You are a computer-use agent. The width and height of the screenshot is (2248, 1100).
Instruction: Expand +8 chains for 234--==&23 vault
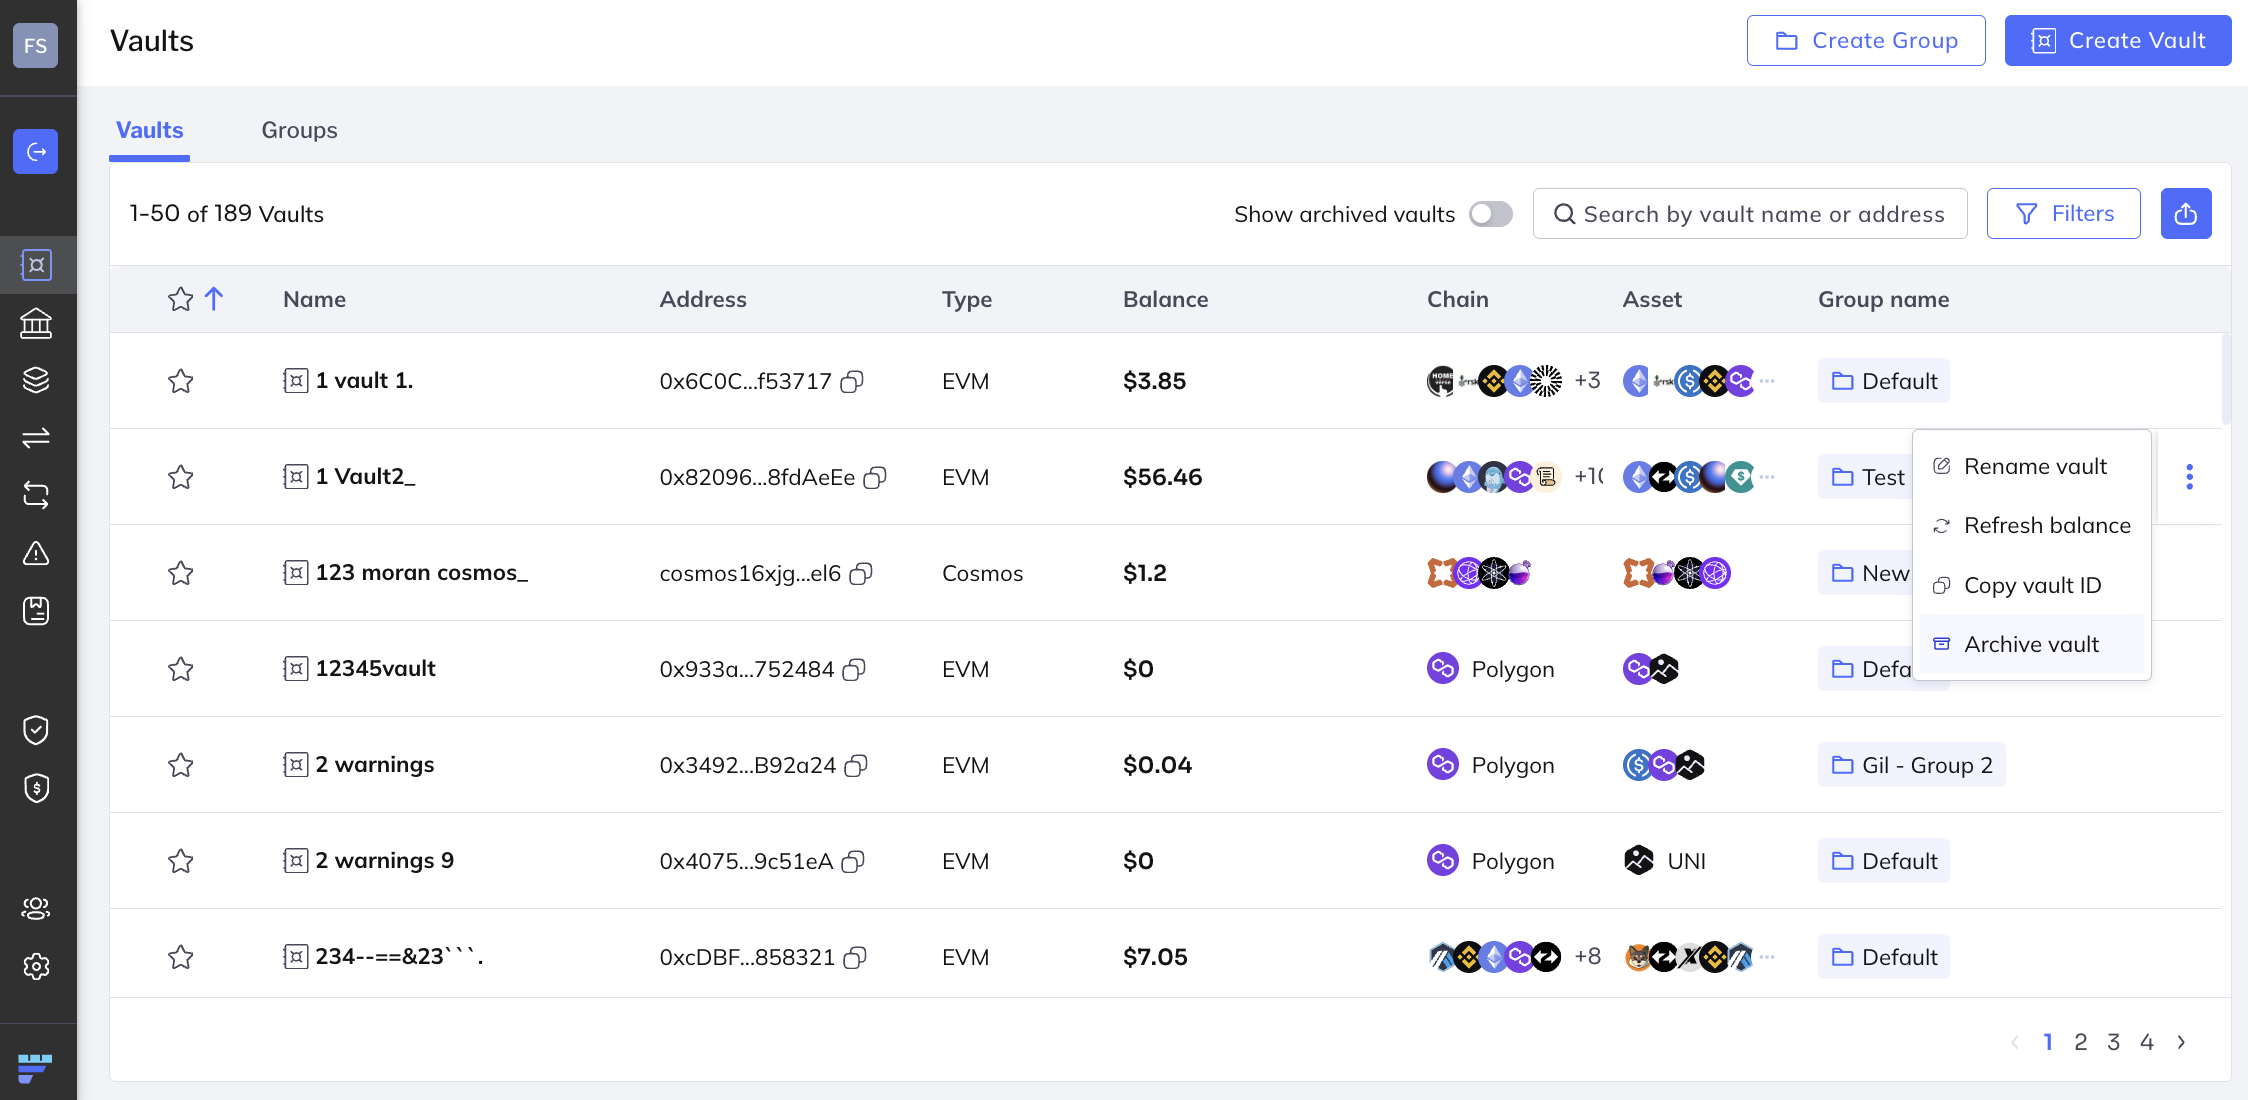coord(1587,957)
